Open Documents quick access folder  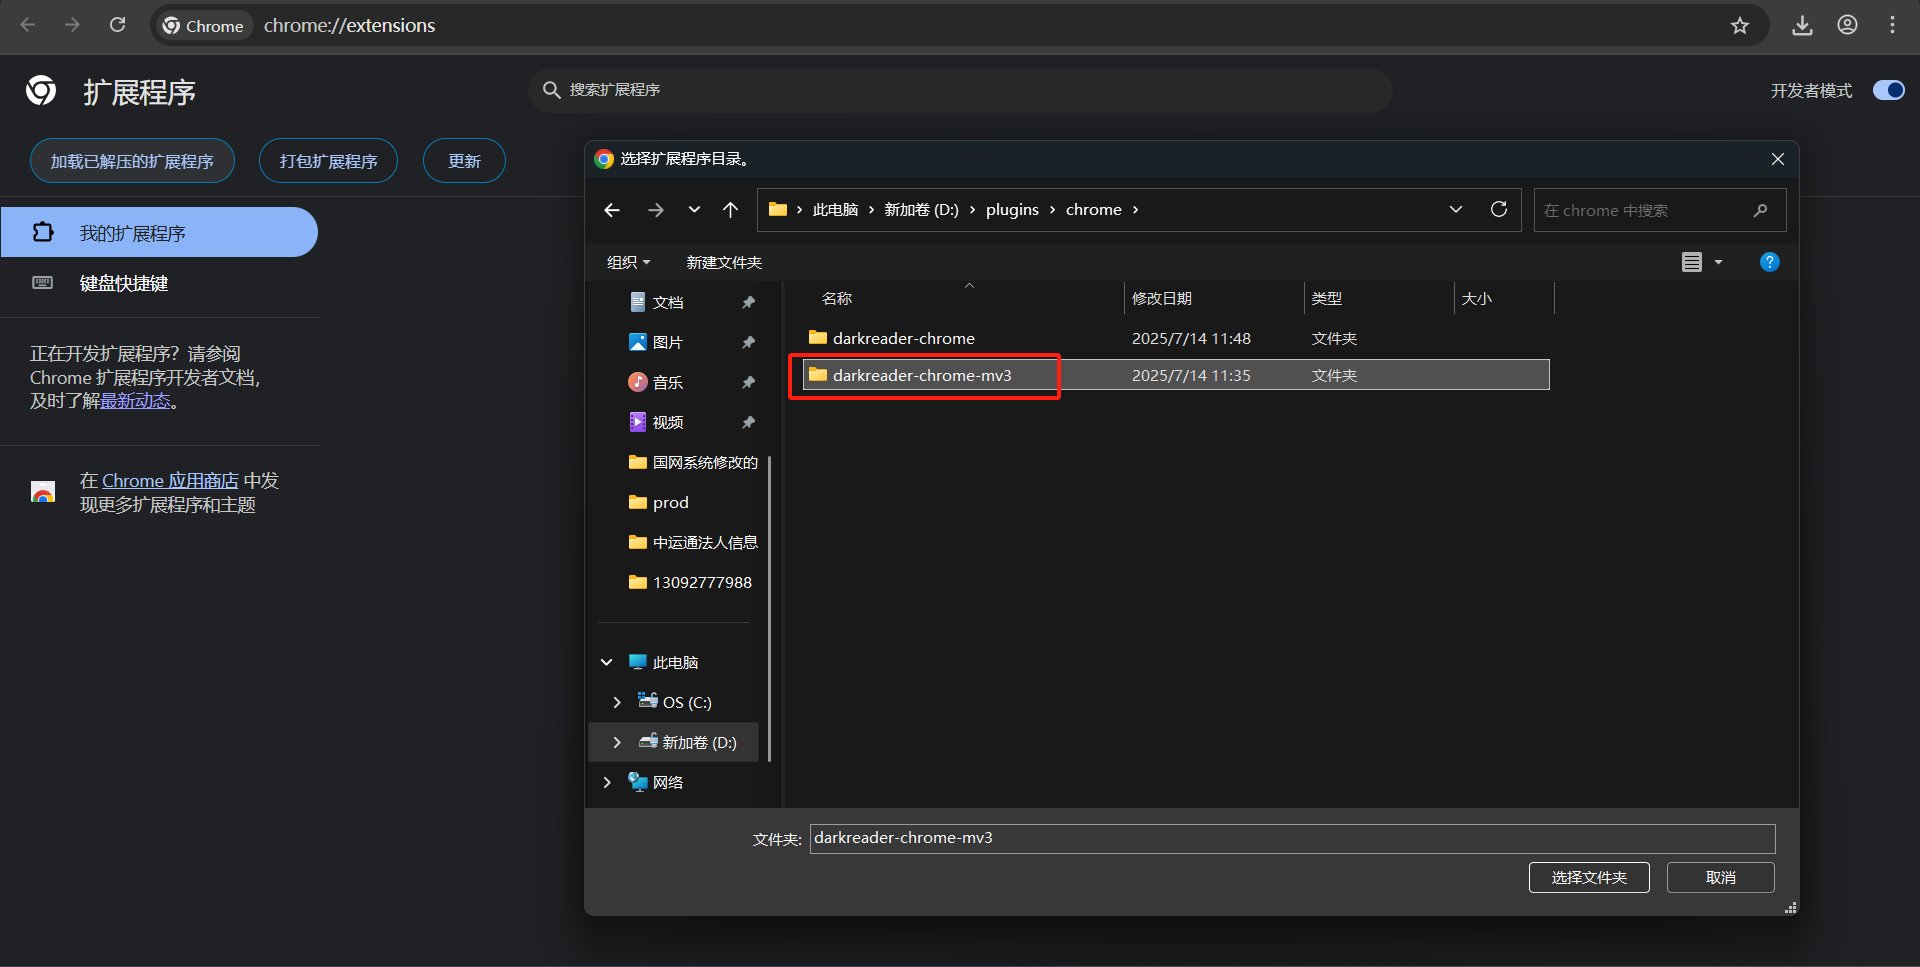pyautogui.click(x=668, y=302)
